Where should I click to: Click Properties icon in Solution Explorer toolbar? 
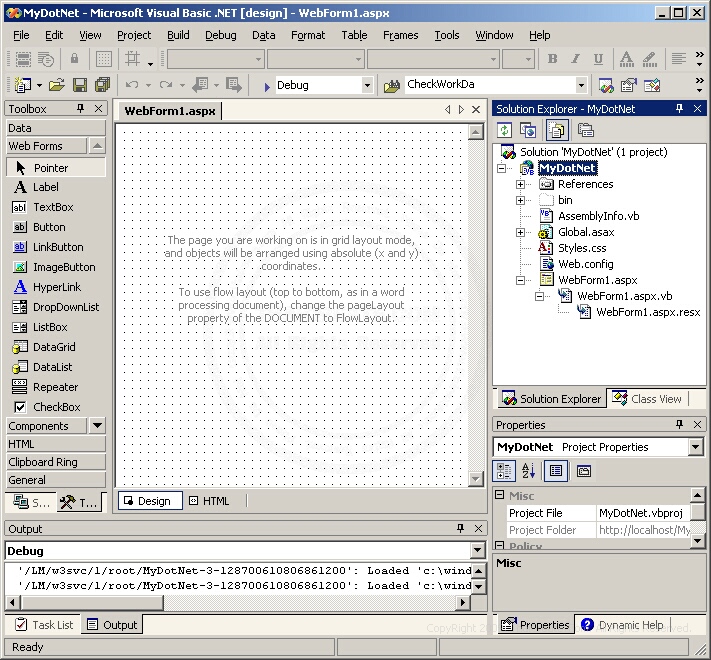[585, 131]
